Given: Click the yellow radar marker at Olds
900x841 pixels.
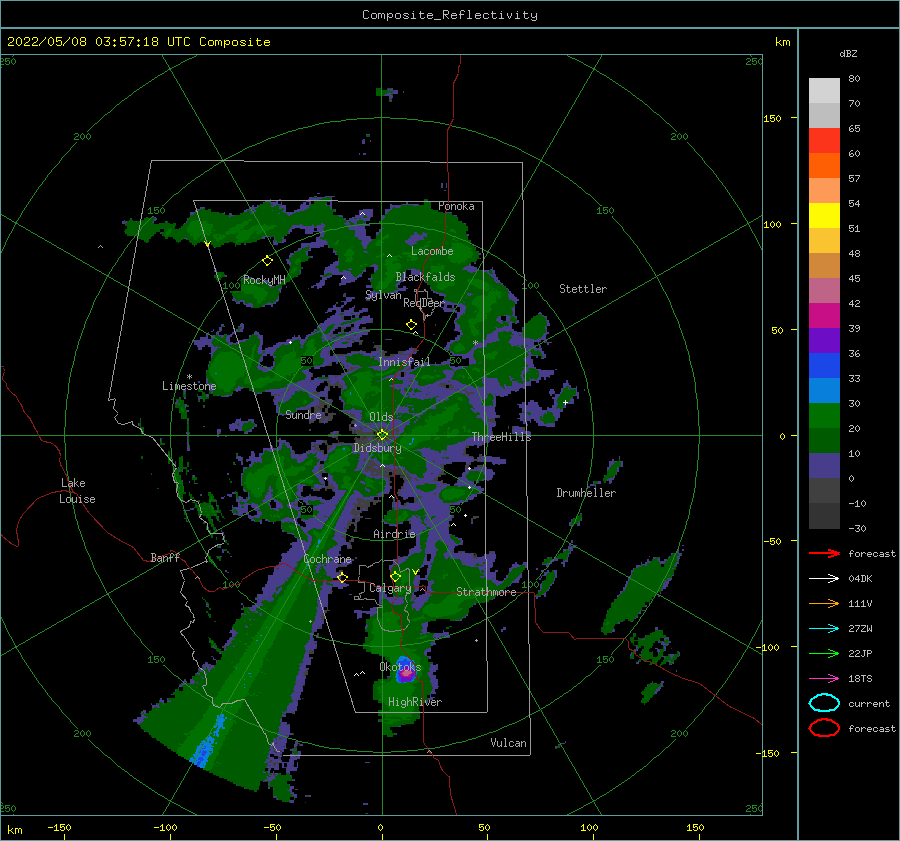Looking at the screenshot, I should click(382, 435).
